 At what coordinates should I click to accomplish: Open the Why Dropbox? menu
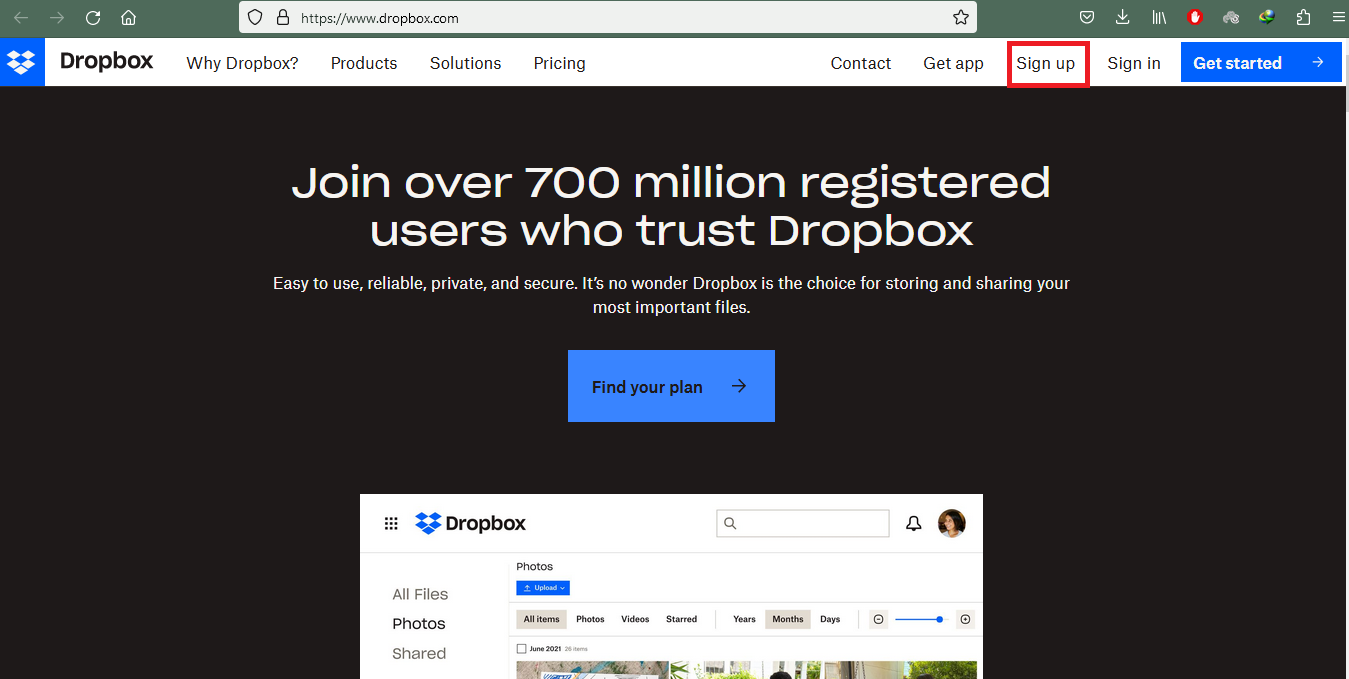(242, 63)
